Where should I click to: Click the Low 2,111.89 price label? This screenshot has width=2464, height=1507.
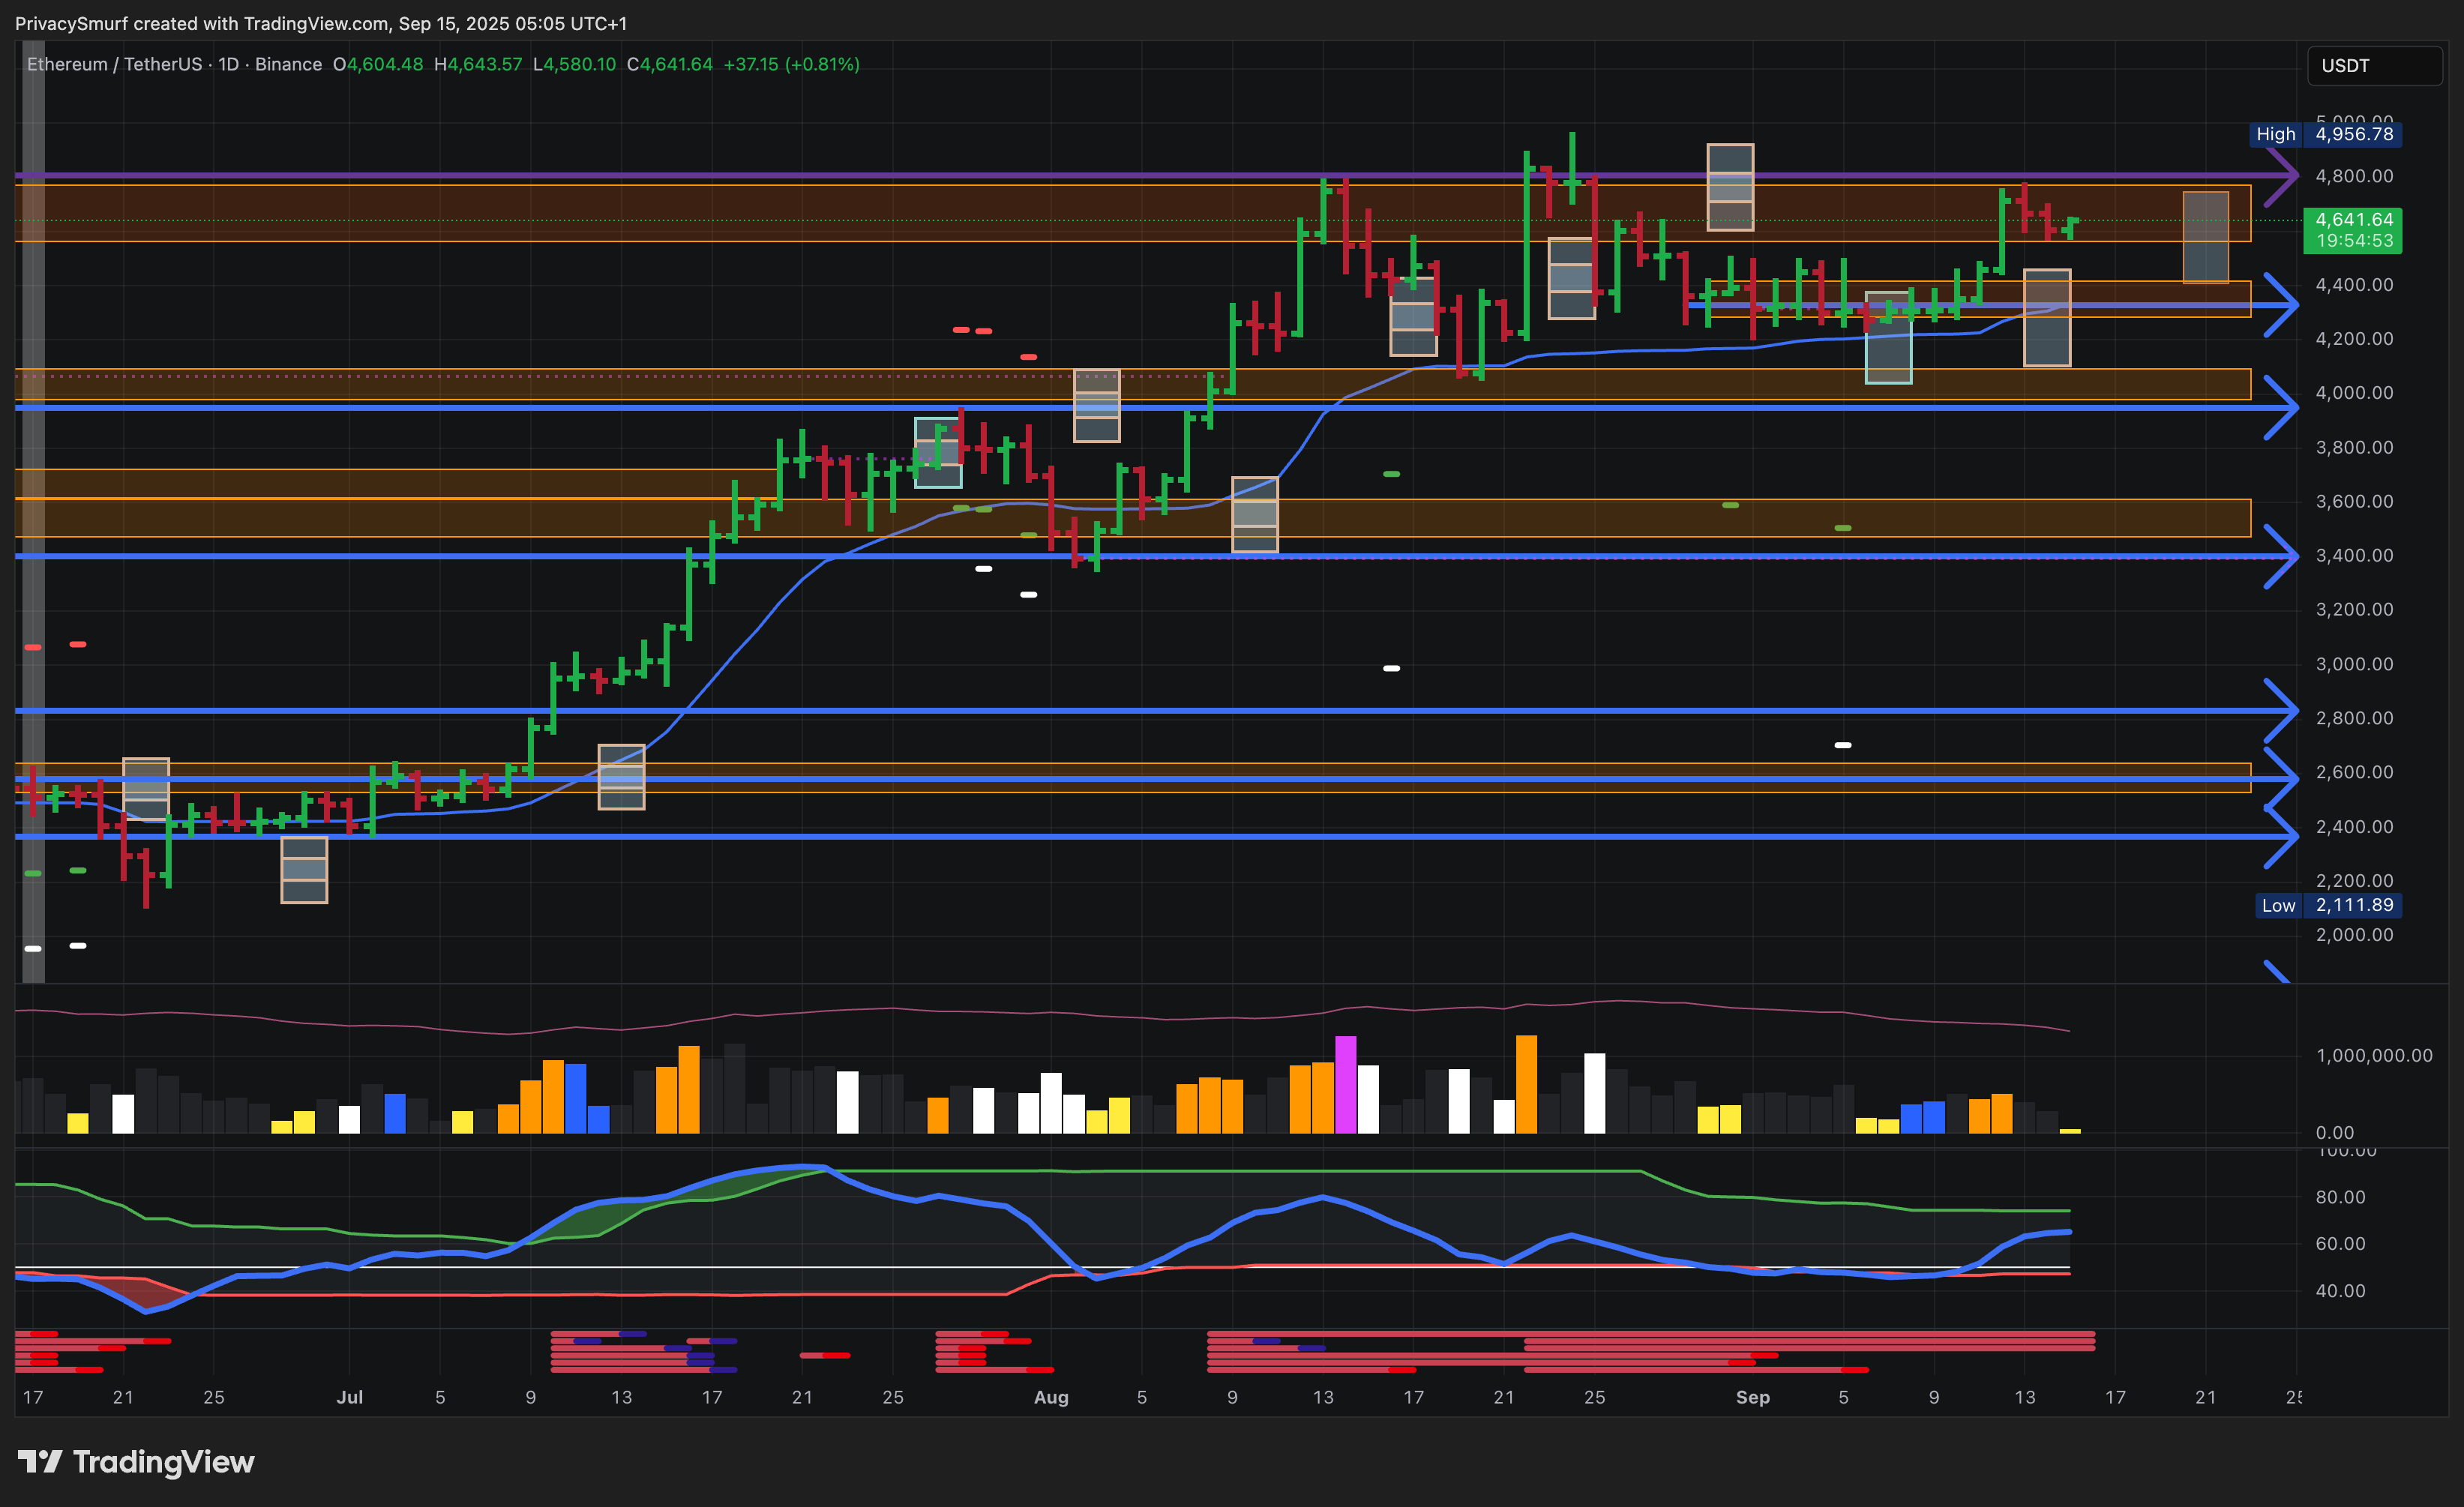click(x=2328, y=905)
